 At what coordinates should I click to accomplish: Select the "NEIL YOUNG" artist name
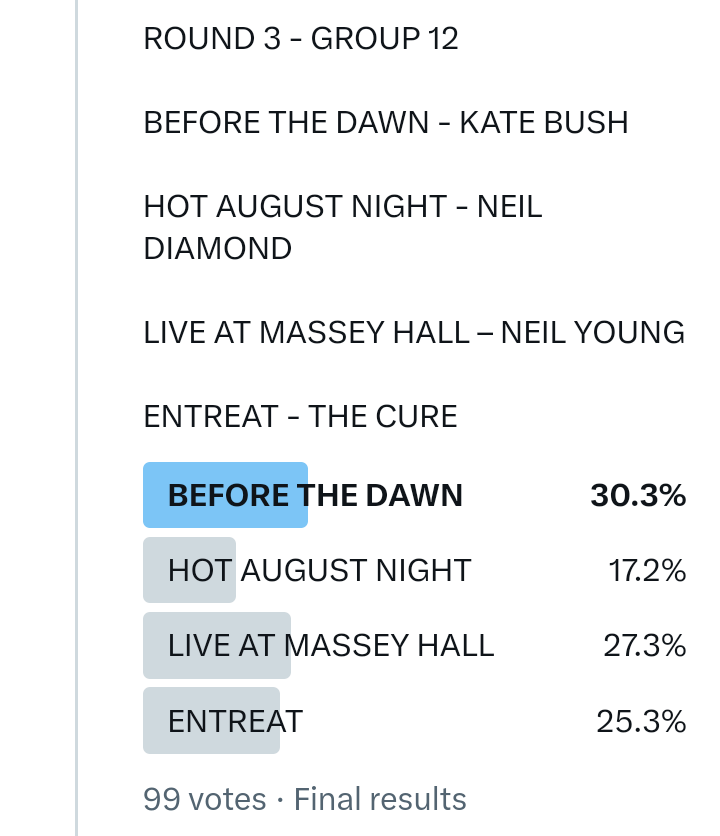592,332
